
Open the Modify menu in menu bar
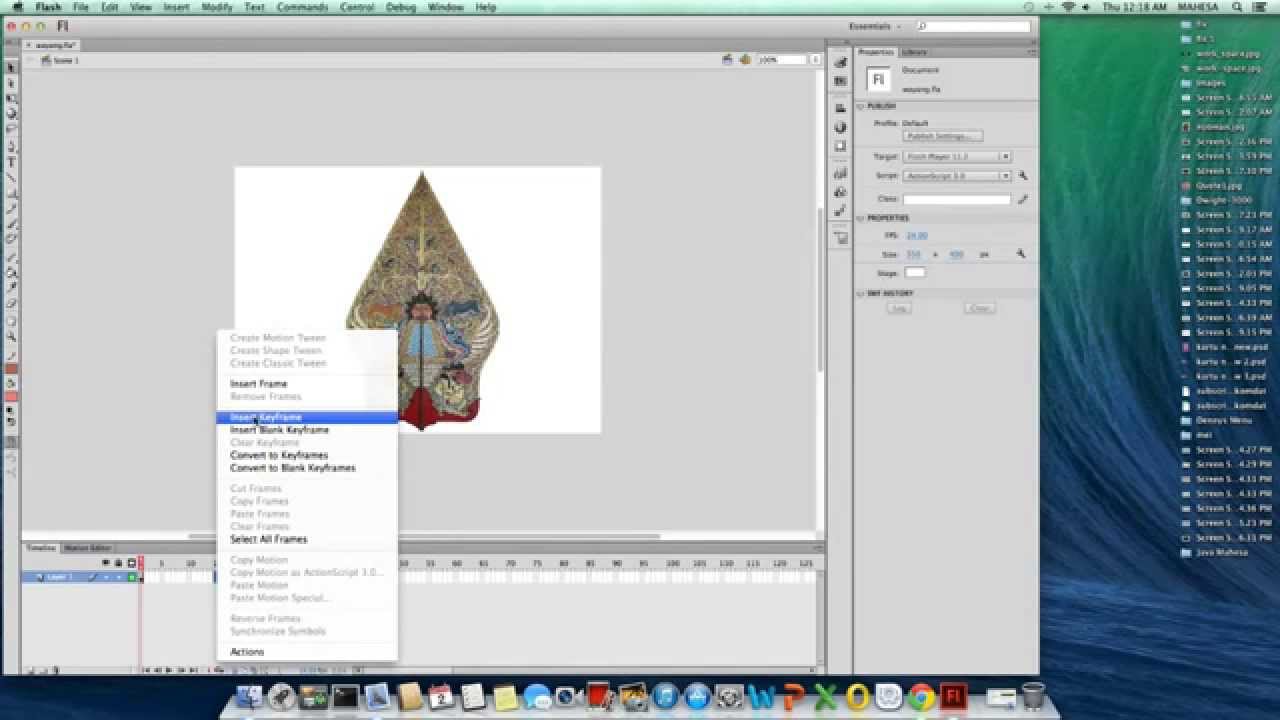[x=217, y=7]
